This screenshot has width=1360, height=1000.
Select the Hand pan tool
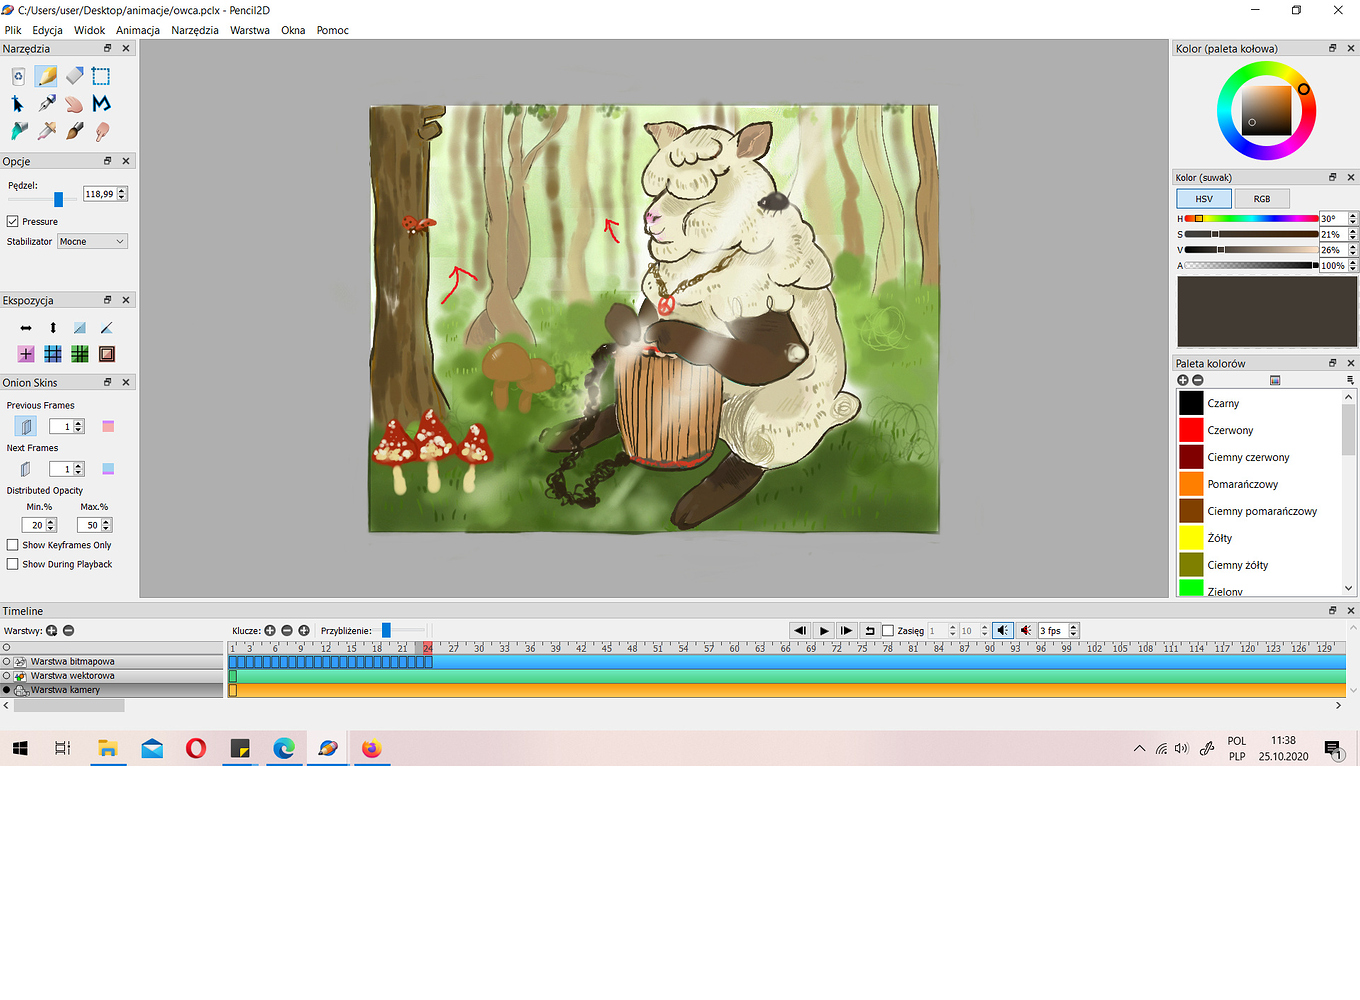coord(74,103)
